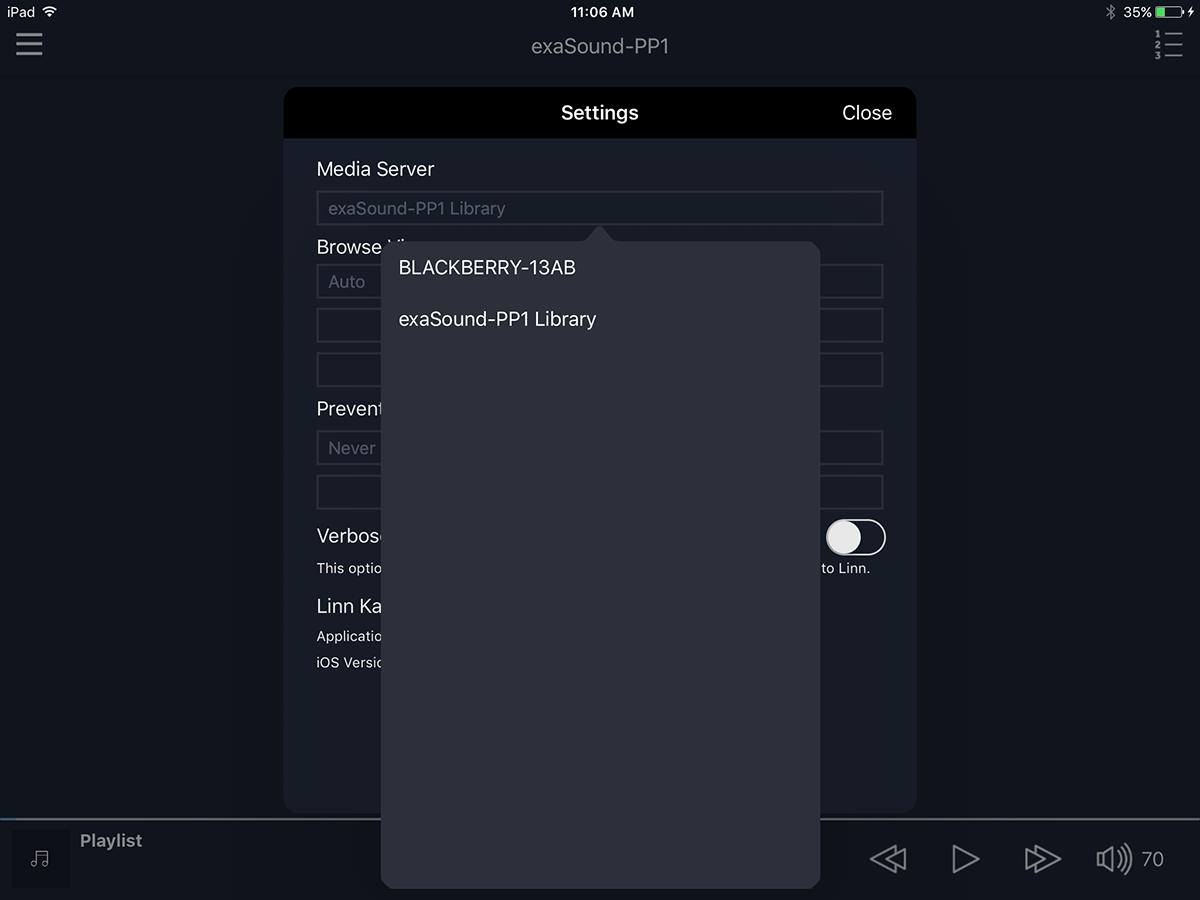Skip back with the rewind icon
Screen dimensions: 1200x900
[888, 859]
